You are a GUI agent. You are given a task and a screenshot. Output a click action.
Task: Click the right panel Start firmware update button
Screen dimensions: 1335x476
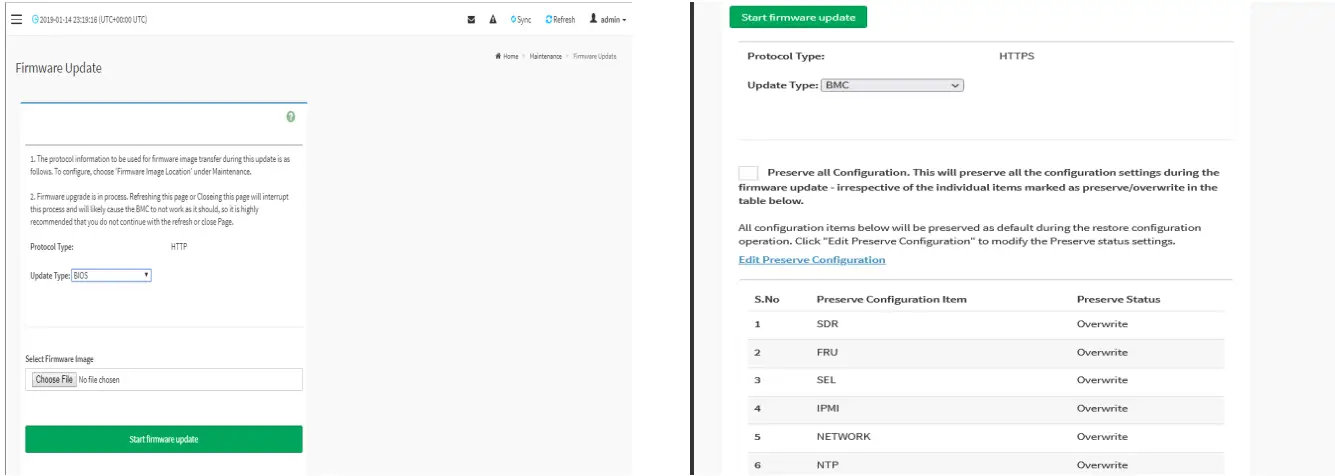(799, 18)
